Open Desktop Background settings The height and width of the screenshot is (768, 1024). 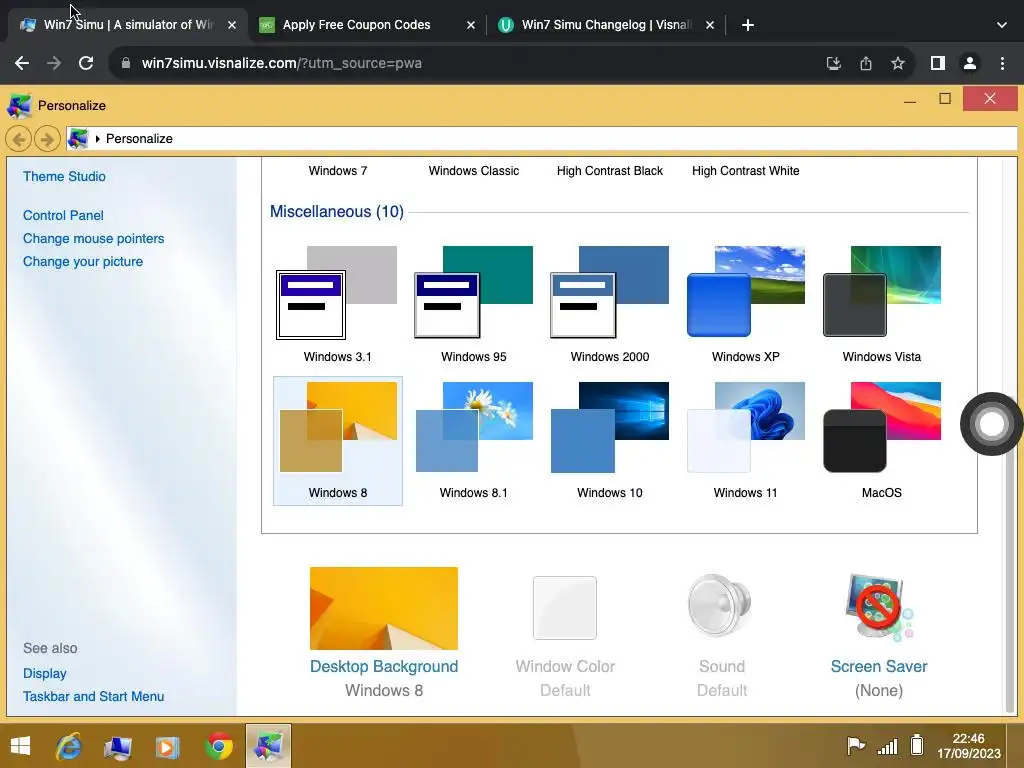point(384,632)
